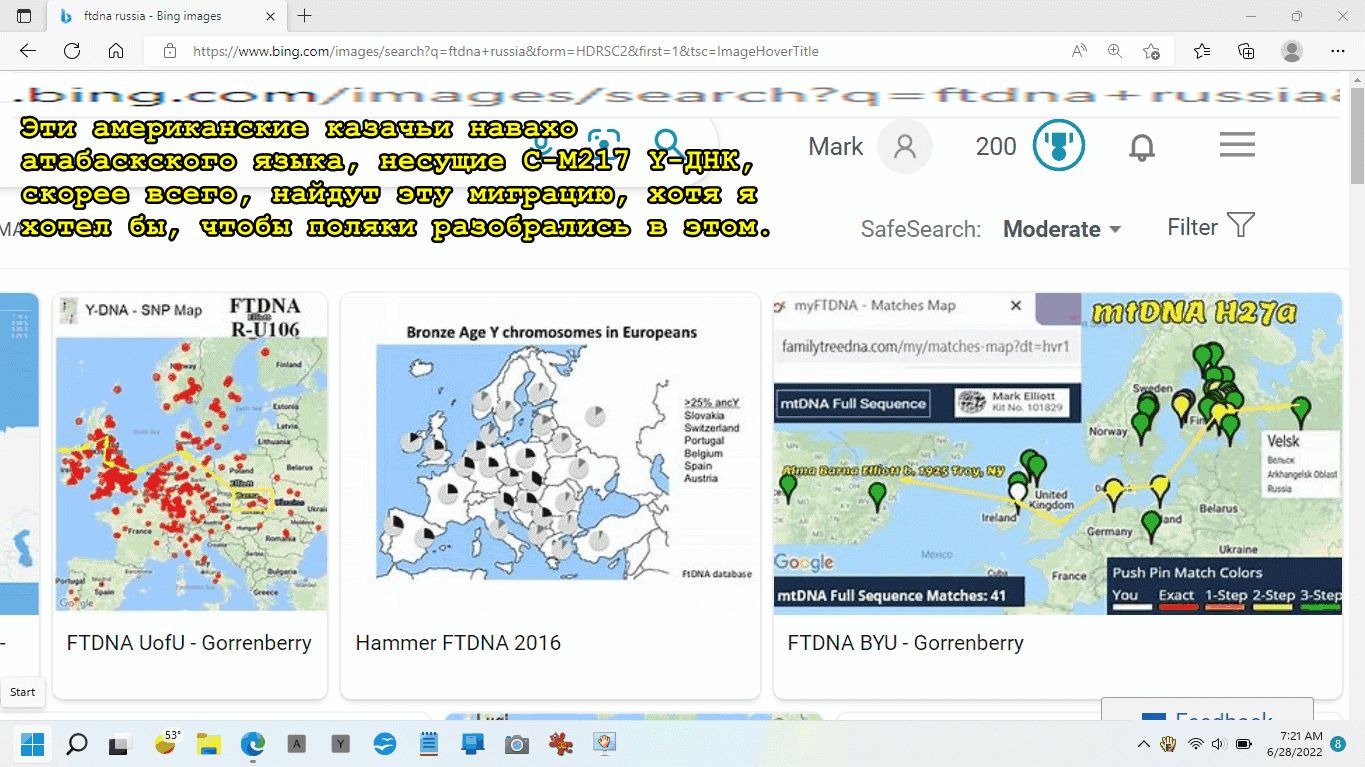This screenshot has height=767, width=1365.
Task: Open the browser home page icon
Action: (x=116, y=51)
